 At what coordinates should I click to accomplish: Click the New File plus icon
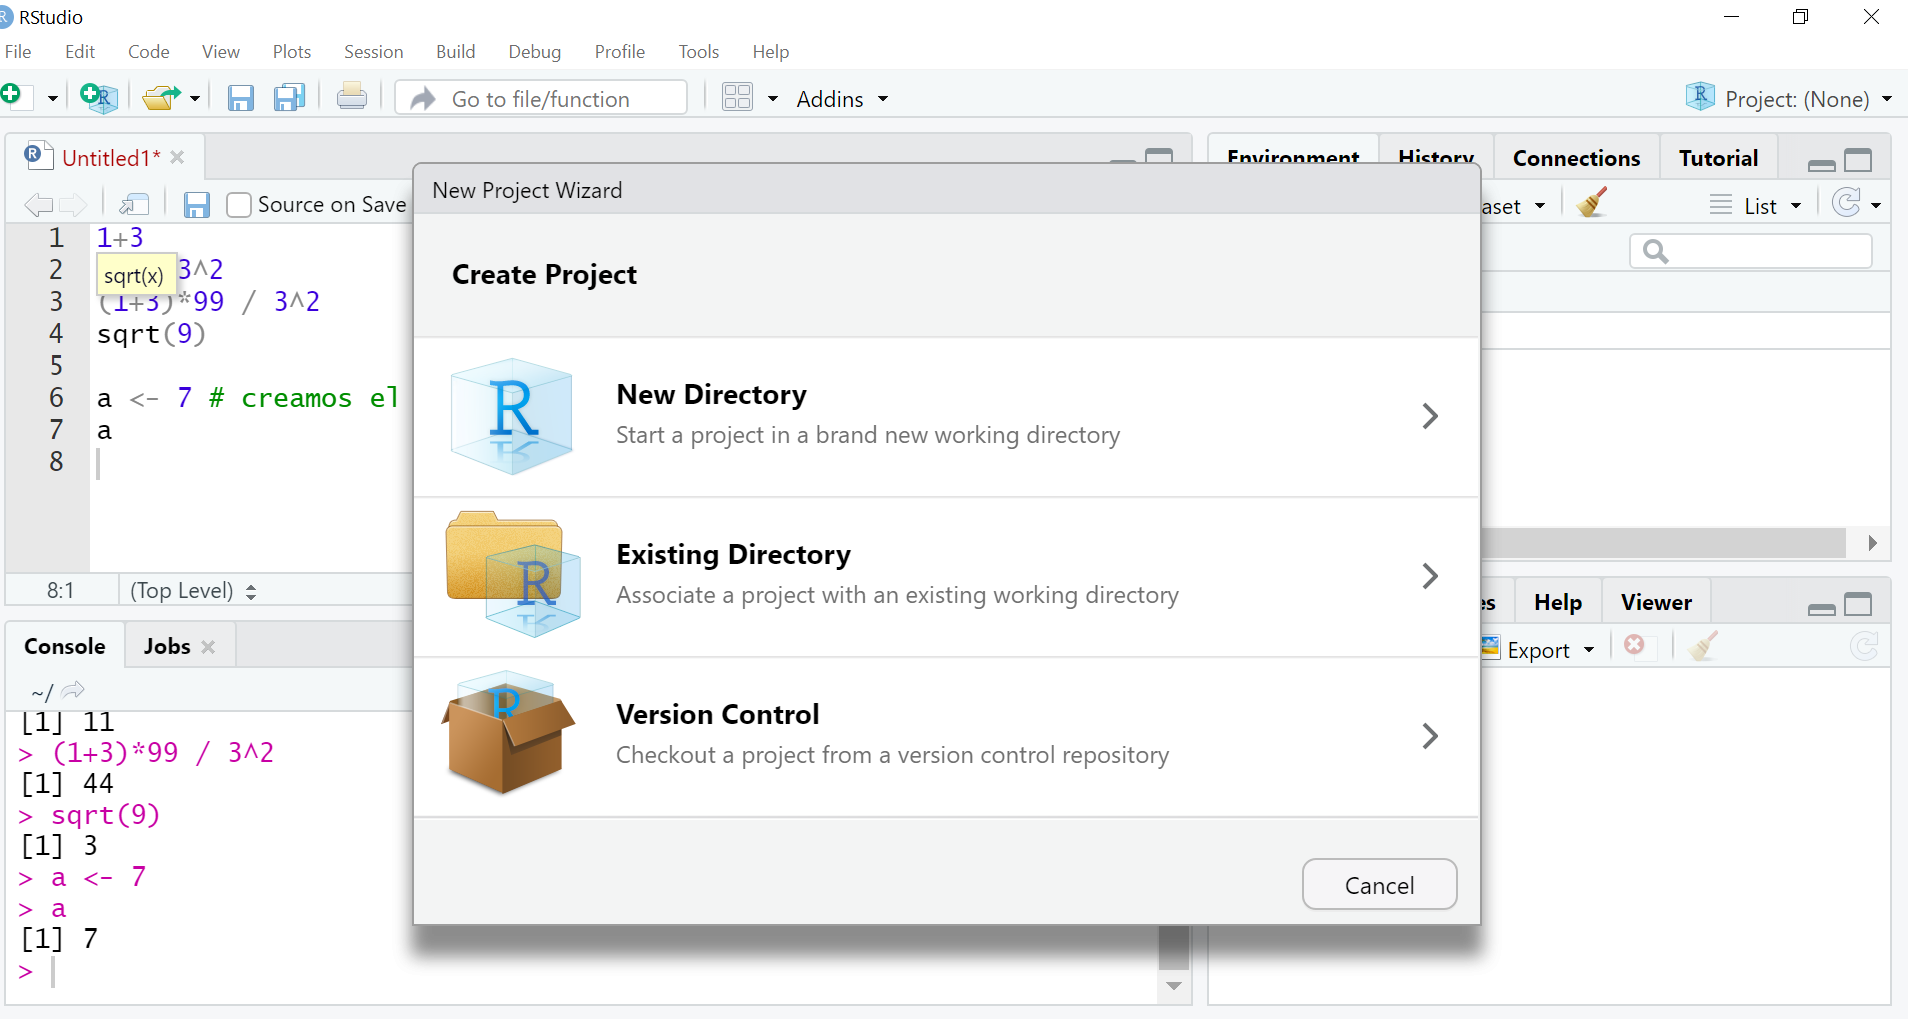click(x=12, y=96)
